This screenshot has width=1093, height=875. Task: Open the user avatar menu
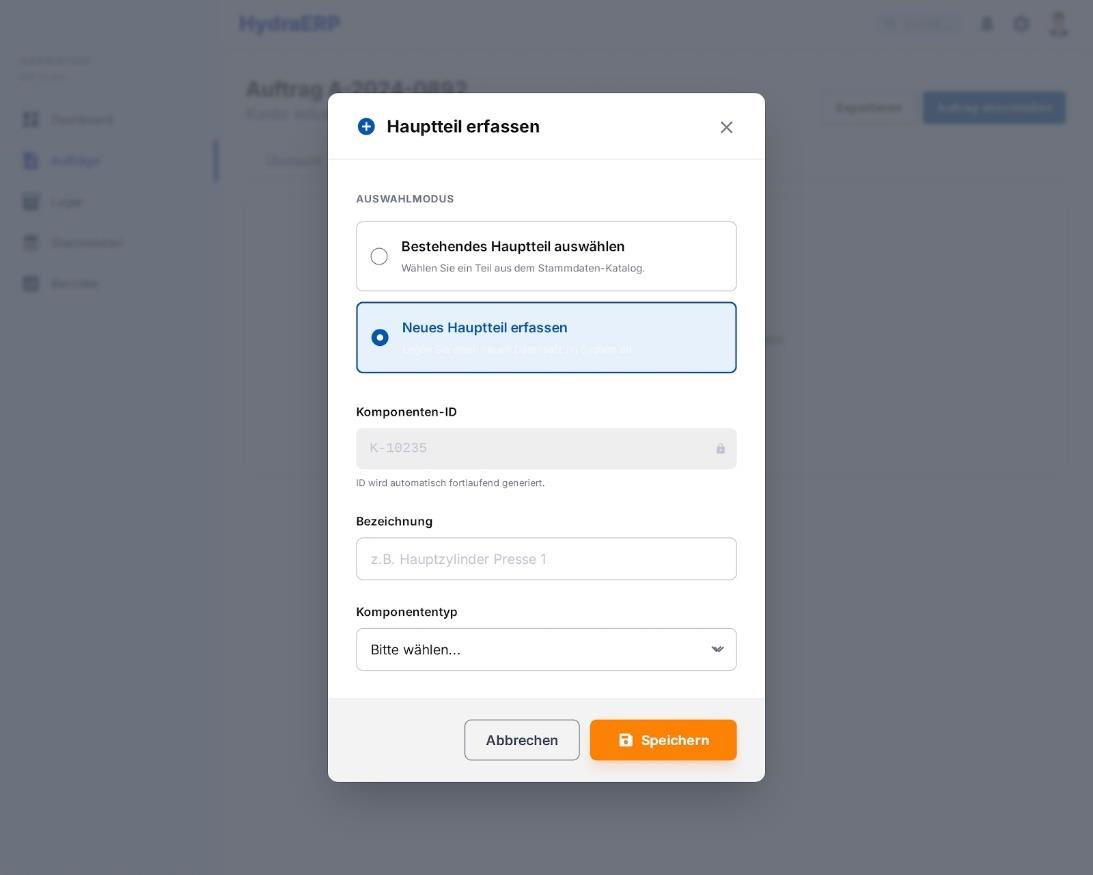pos(1058,24)
